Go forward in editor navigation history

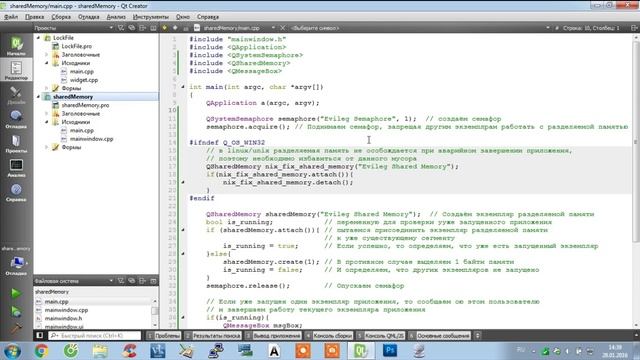(x=175, y=28)
